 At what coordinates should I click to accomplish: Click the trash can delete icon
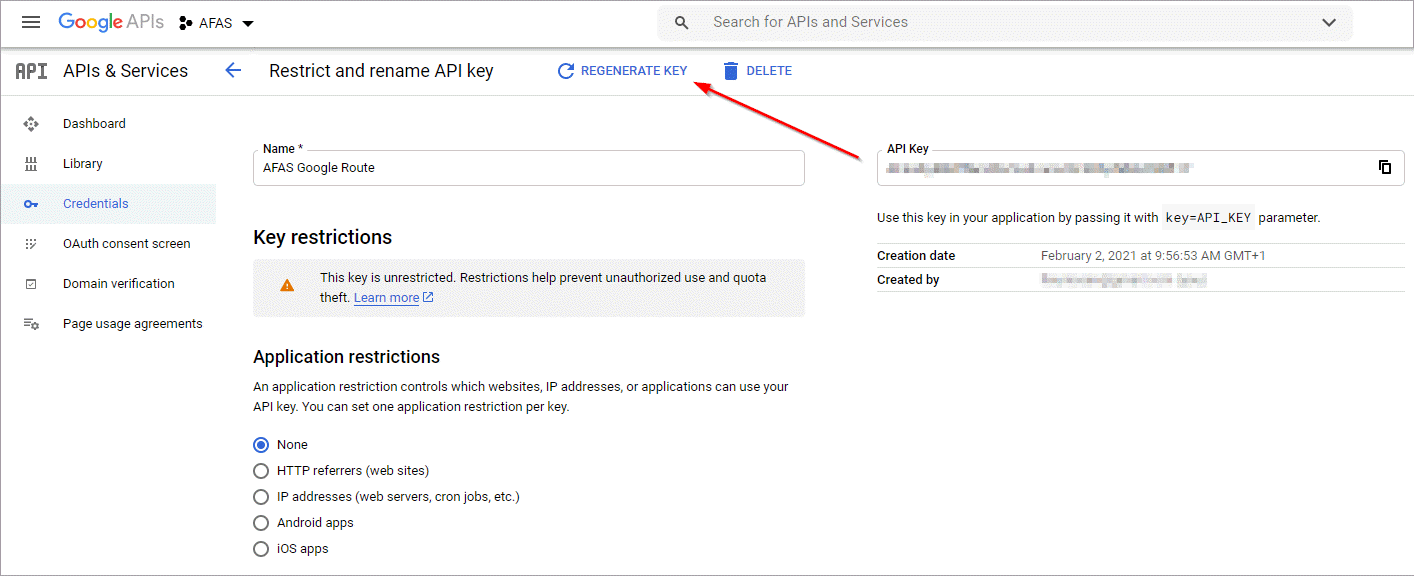tap(731, 71)
